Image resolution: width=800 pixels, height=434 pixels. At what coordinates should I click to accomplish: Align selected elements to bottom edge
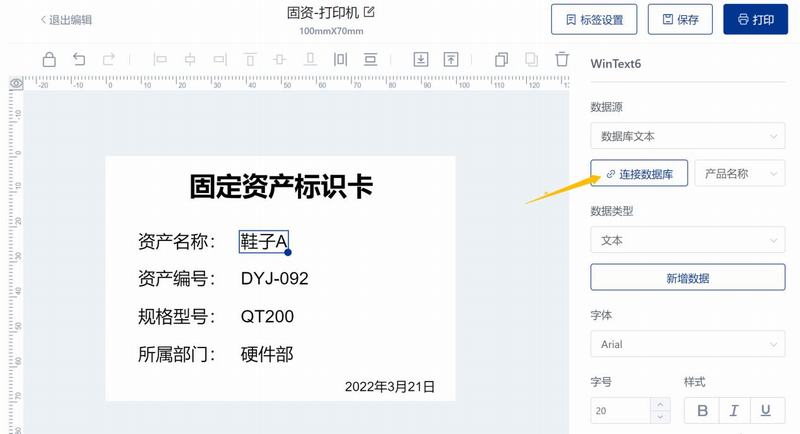[x=310, y=60]
